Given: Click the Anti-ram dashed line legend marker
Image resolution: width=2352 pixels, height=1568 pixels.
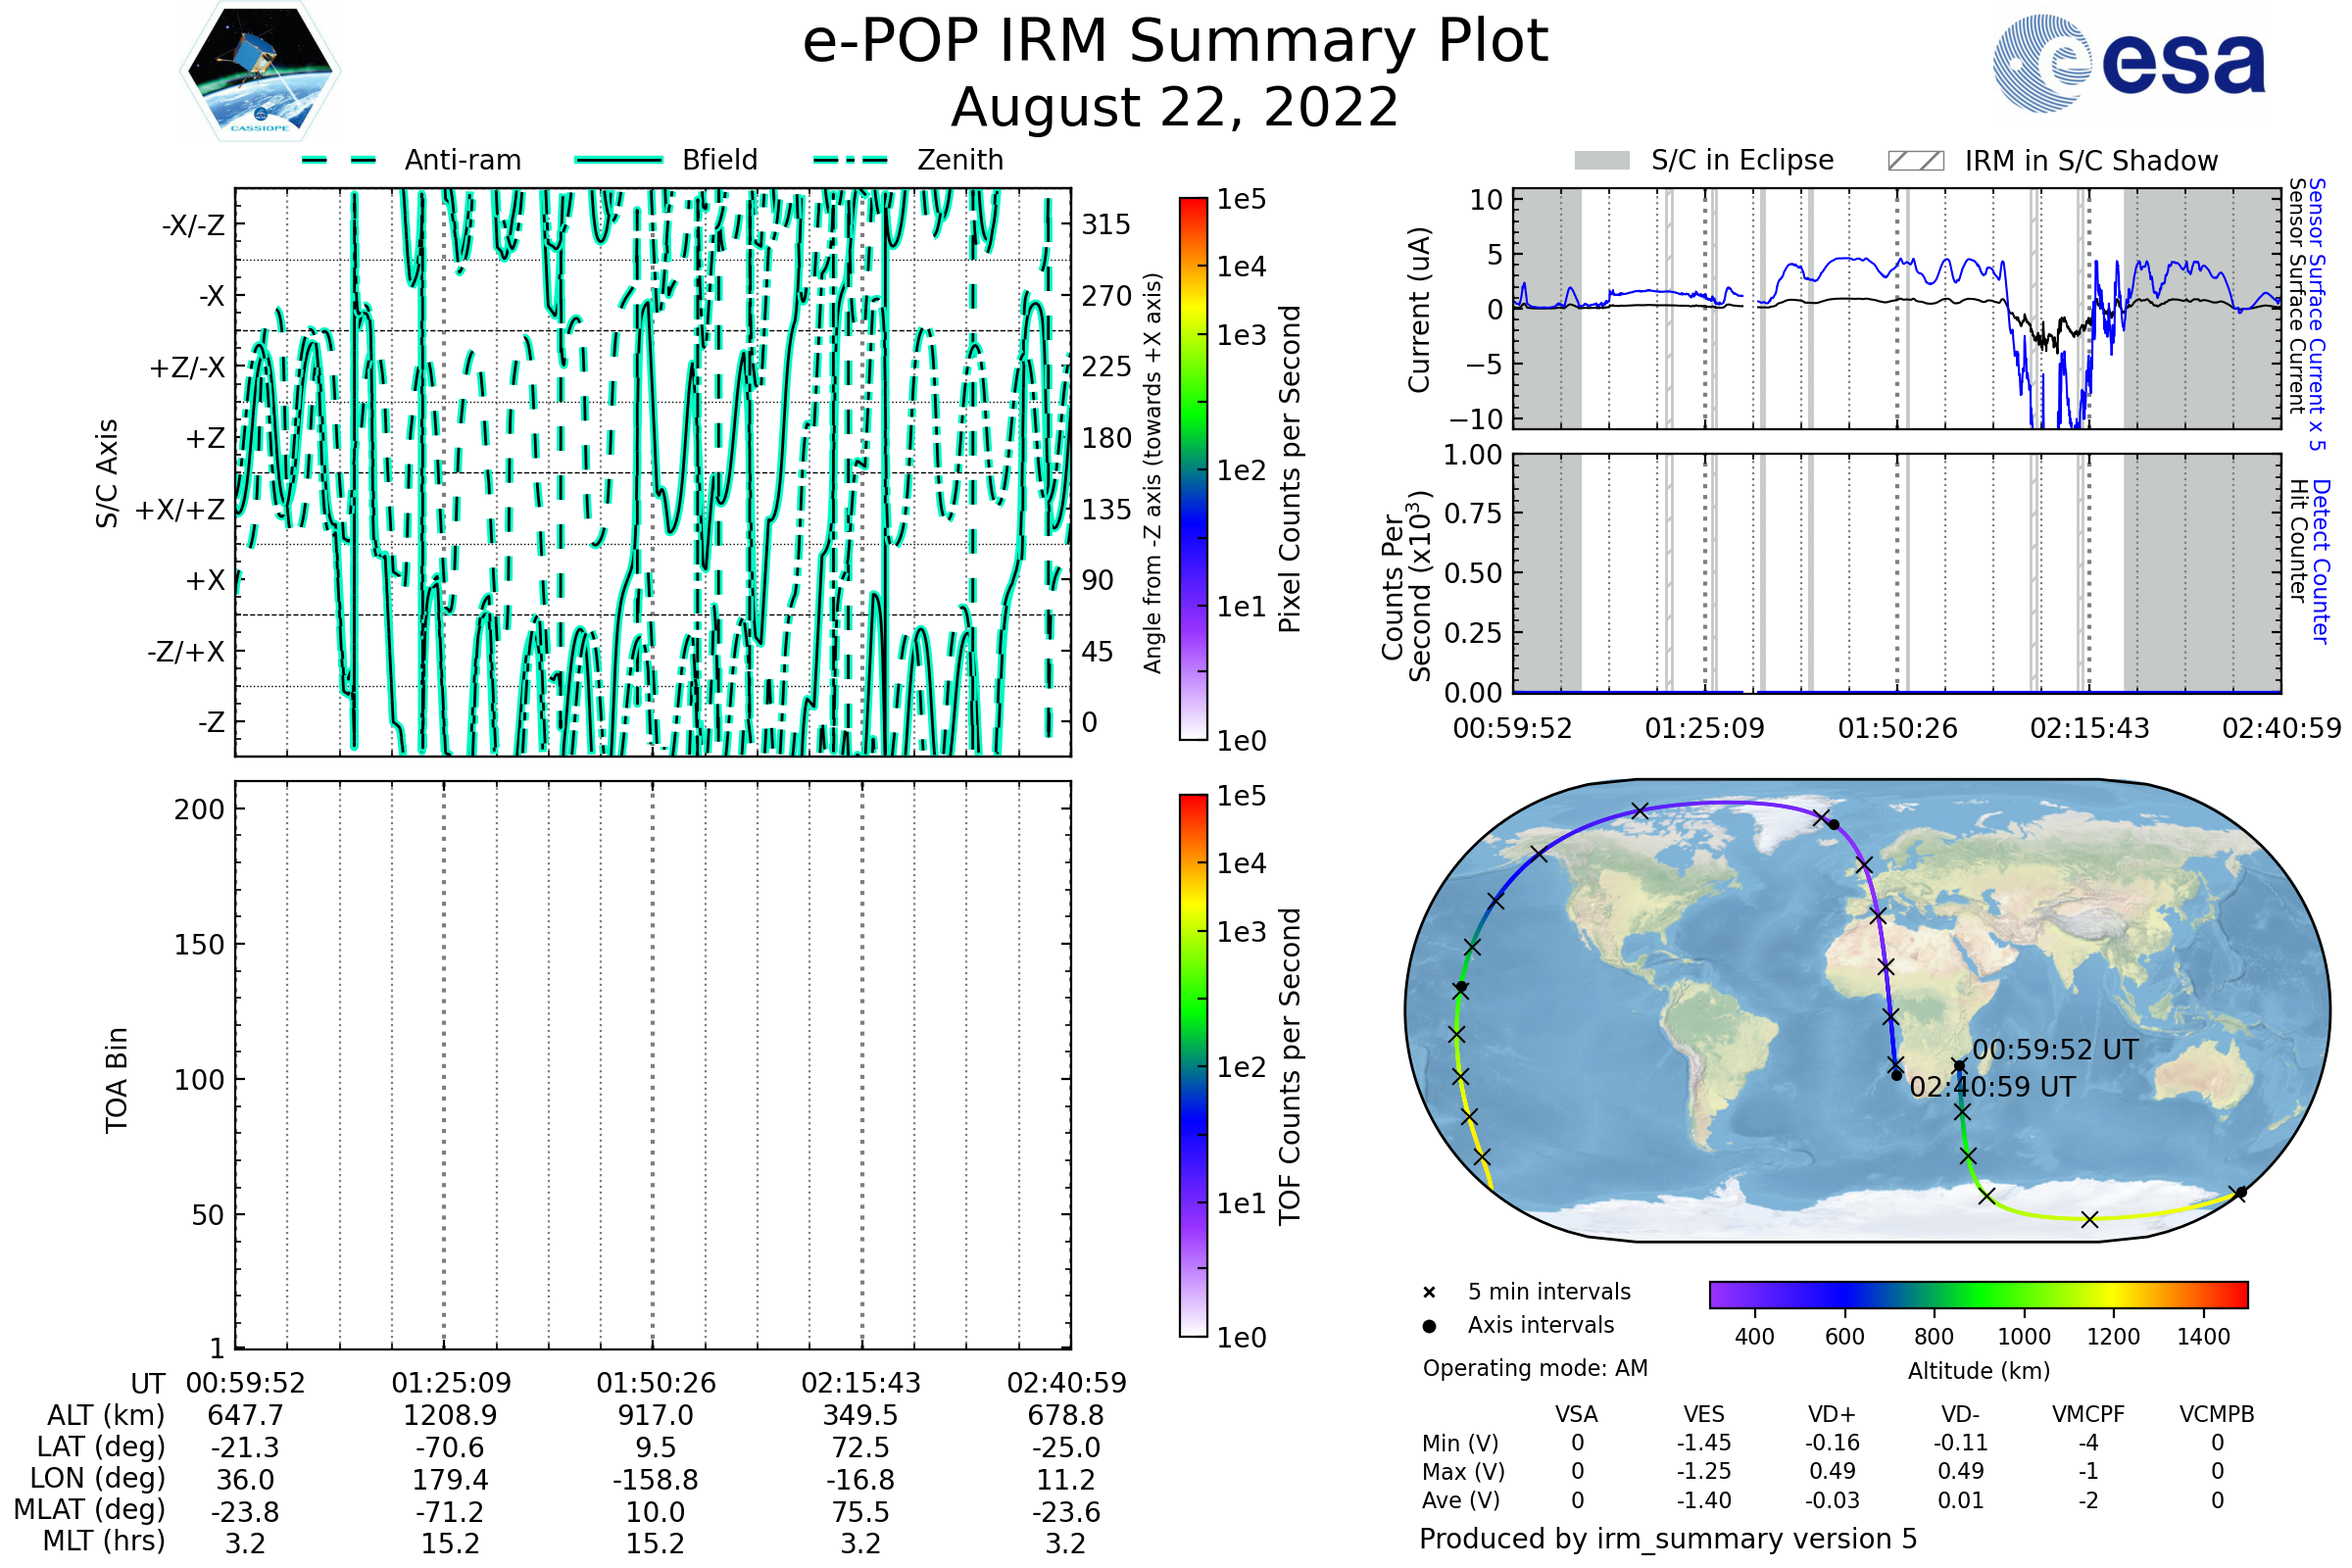Looking at the screenshot, I should [x=339, y=160].
